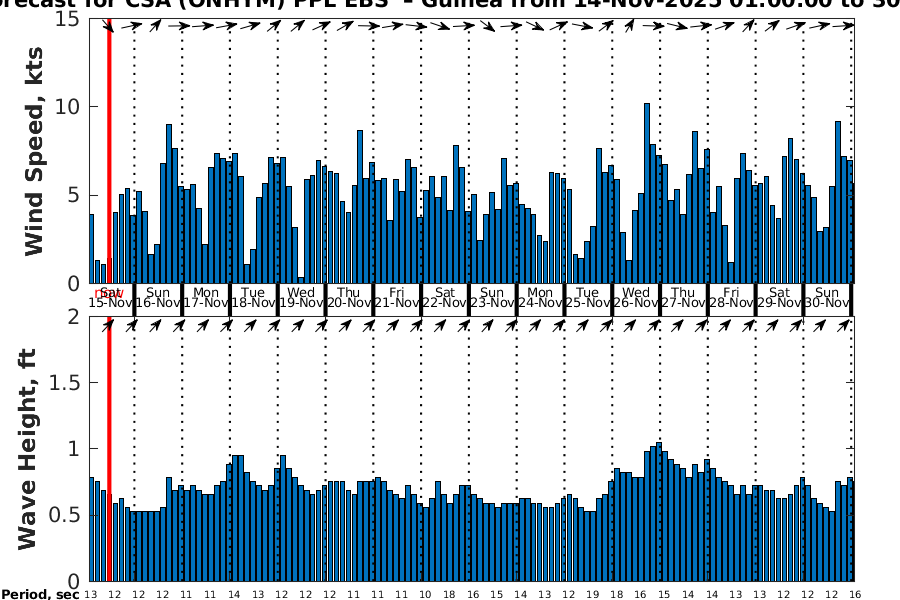This screenshot has height=600, width=900.
Task: Click the '10' tick on wind speed axis
Action: point(70,107)
